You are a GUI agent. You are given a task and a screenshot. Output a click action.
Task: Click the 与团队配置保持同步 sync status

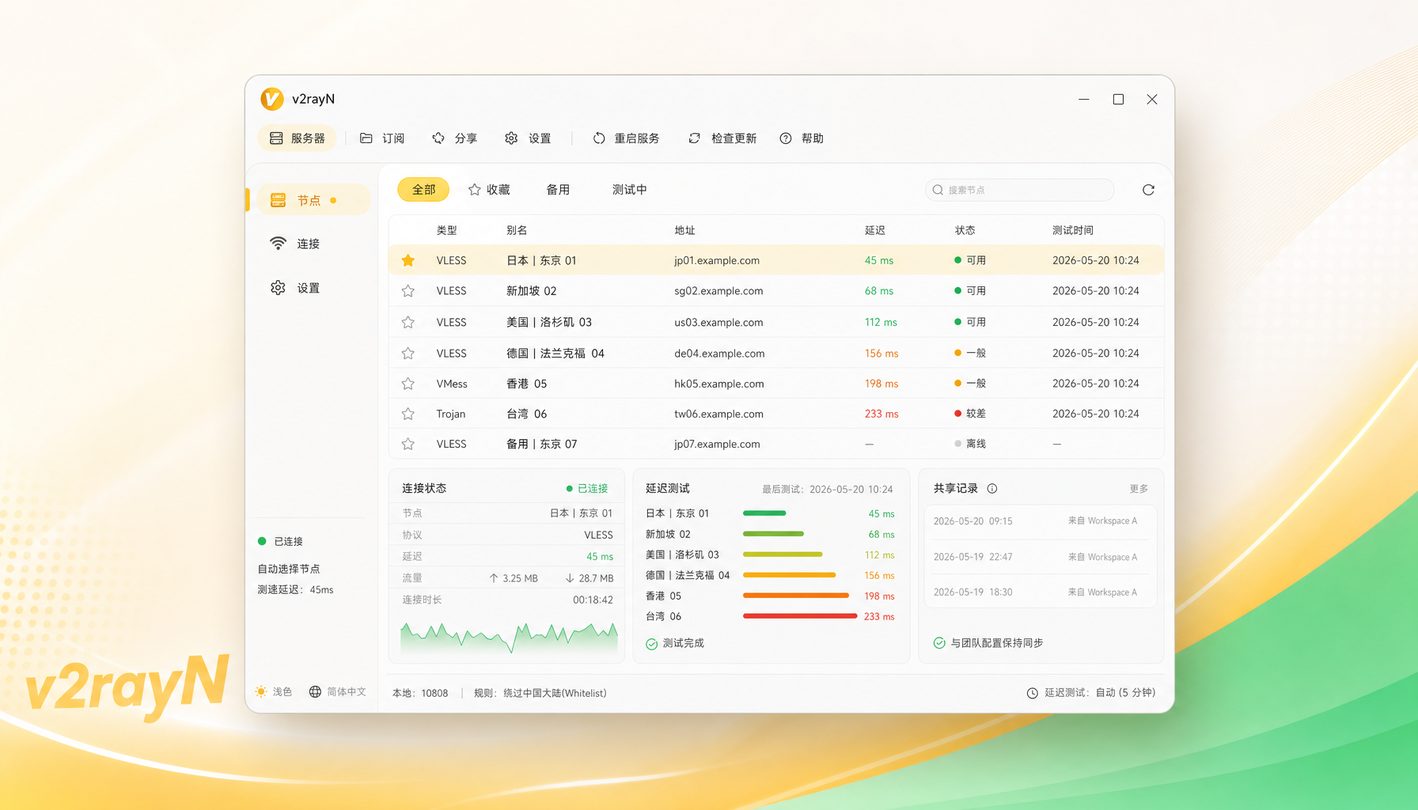[988, 643]
